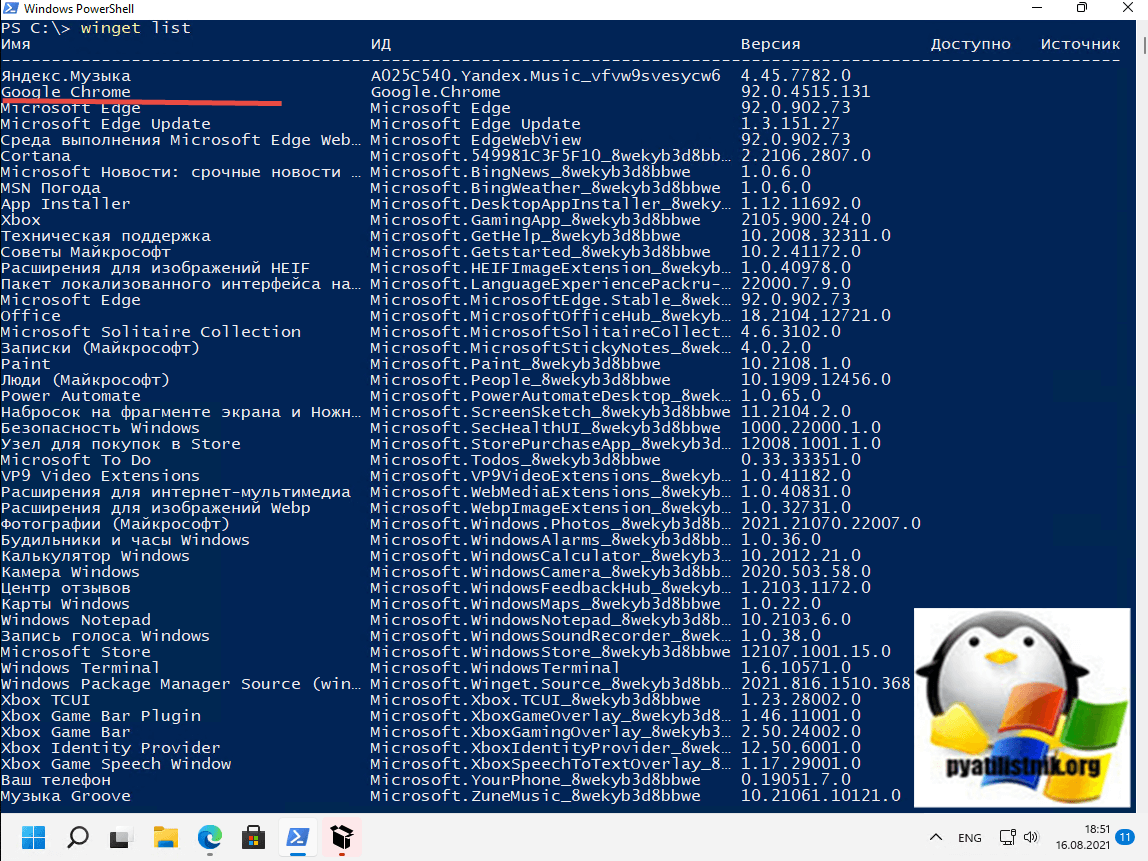
Task: Open the PowerShell title bar system menu
Action: [x=11, y=9]
